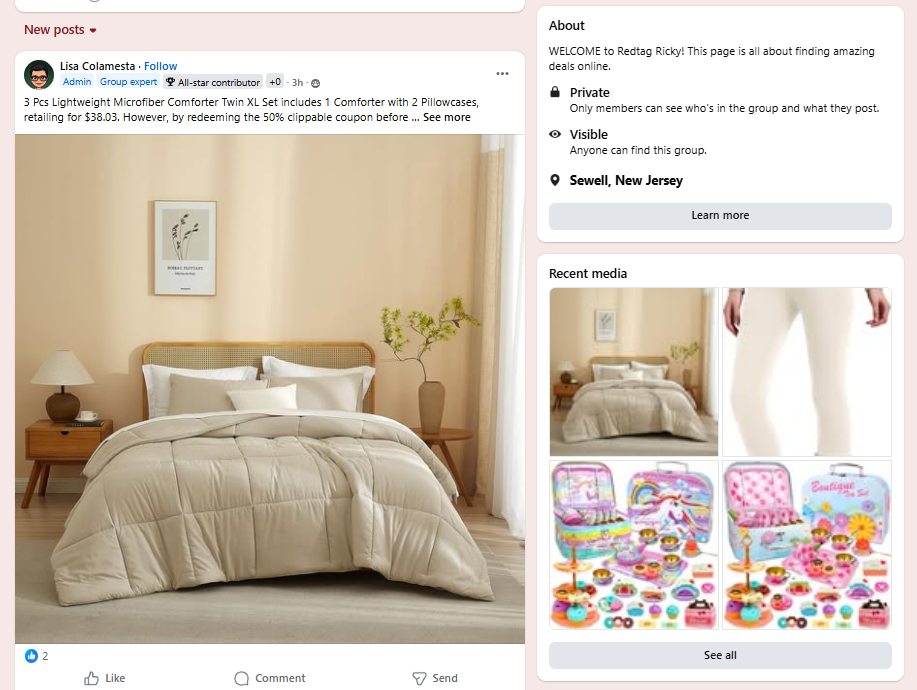Open the comforter thumbnail in Recent media
Screen dimensions: 917x690
[633, 372]
